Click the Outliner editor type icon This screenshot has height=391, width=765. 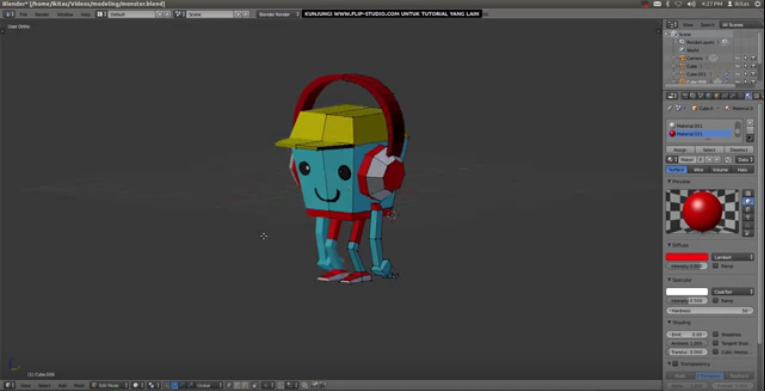(672, 24)
